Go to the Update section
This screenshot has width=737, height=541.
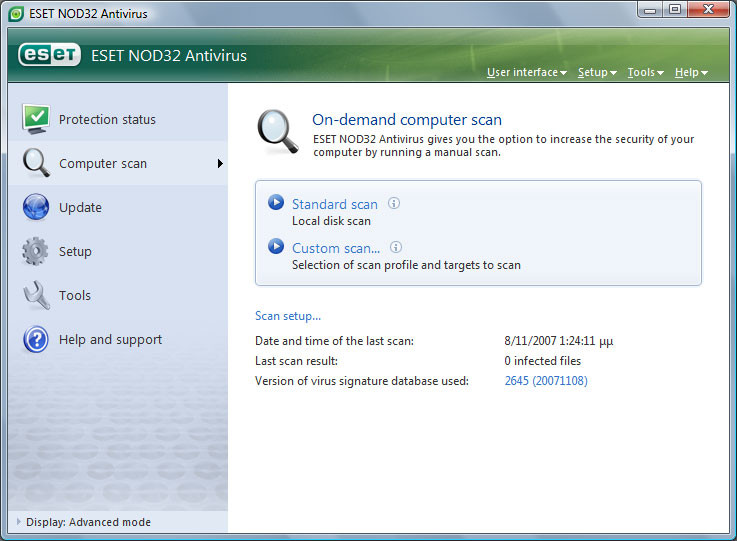click(x=118, y=207)
